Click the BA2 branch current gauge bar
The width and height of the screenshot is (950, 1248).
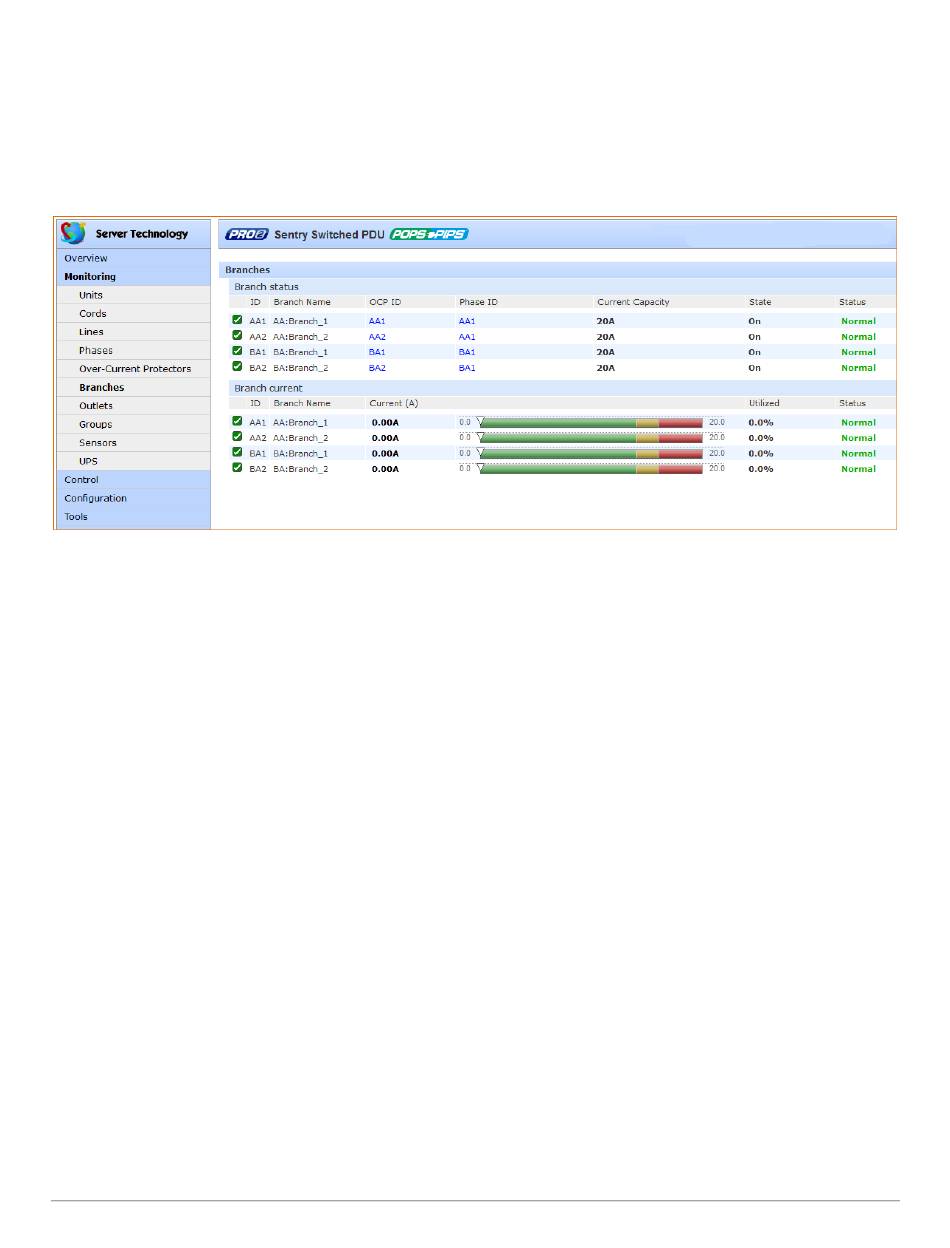coord(590,469)
